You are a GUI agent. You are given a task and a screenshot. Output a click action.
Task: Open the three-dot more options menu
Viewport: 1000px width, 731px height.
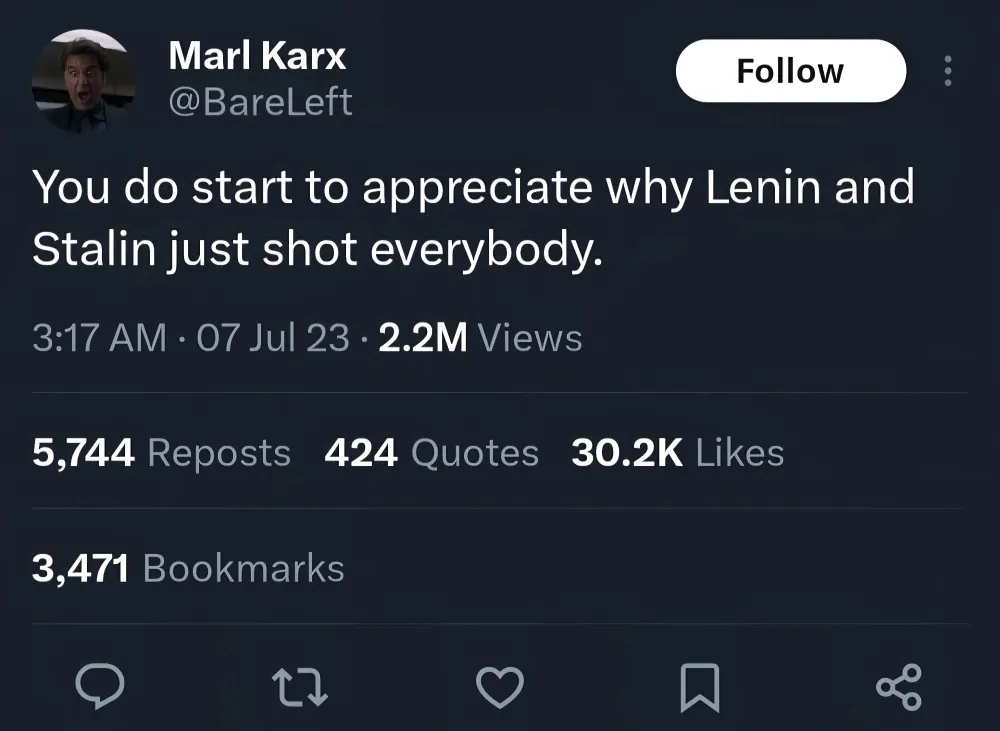[x=948, y=71]
